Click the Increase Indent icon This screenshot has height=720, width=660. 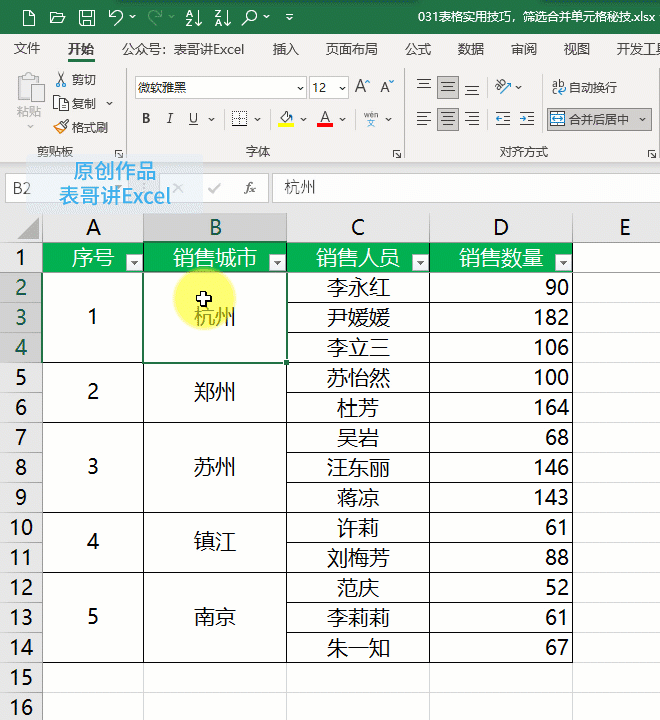coord(527,119)
